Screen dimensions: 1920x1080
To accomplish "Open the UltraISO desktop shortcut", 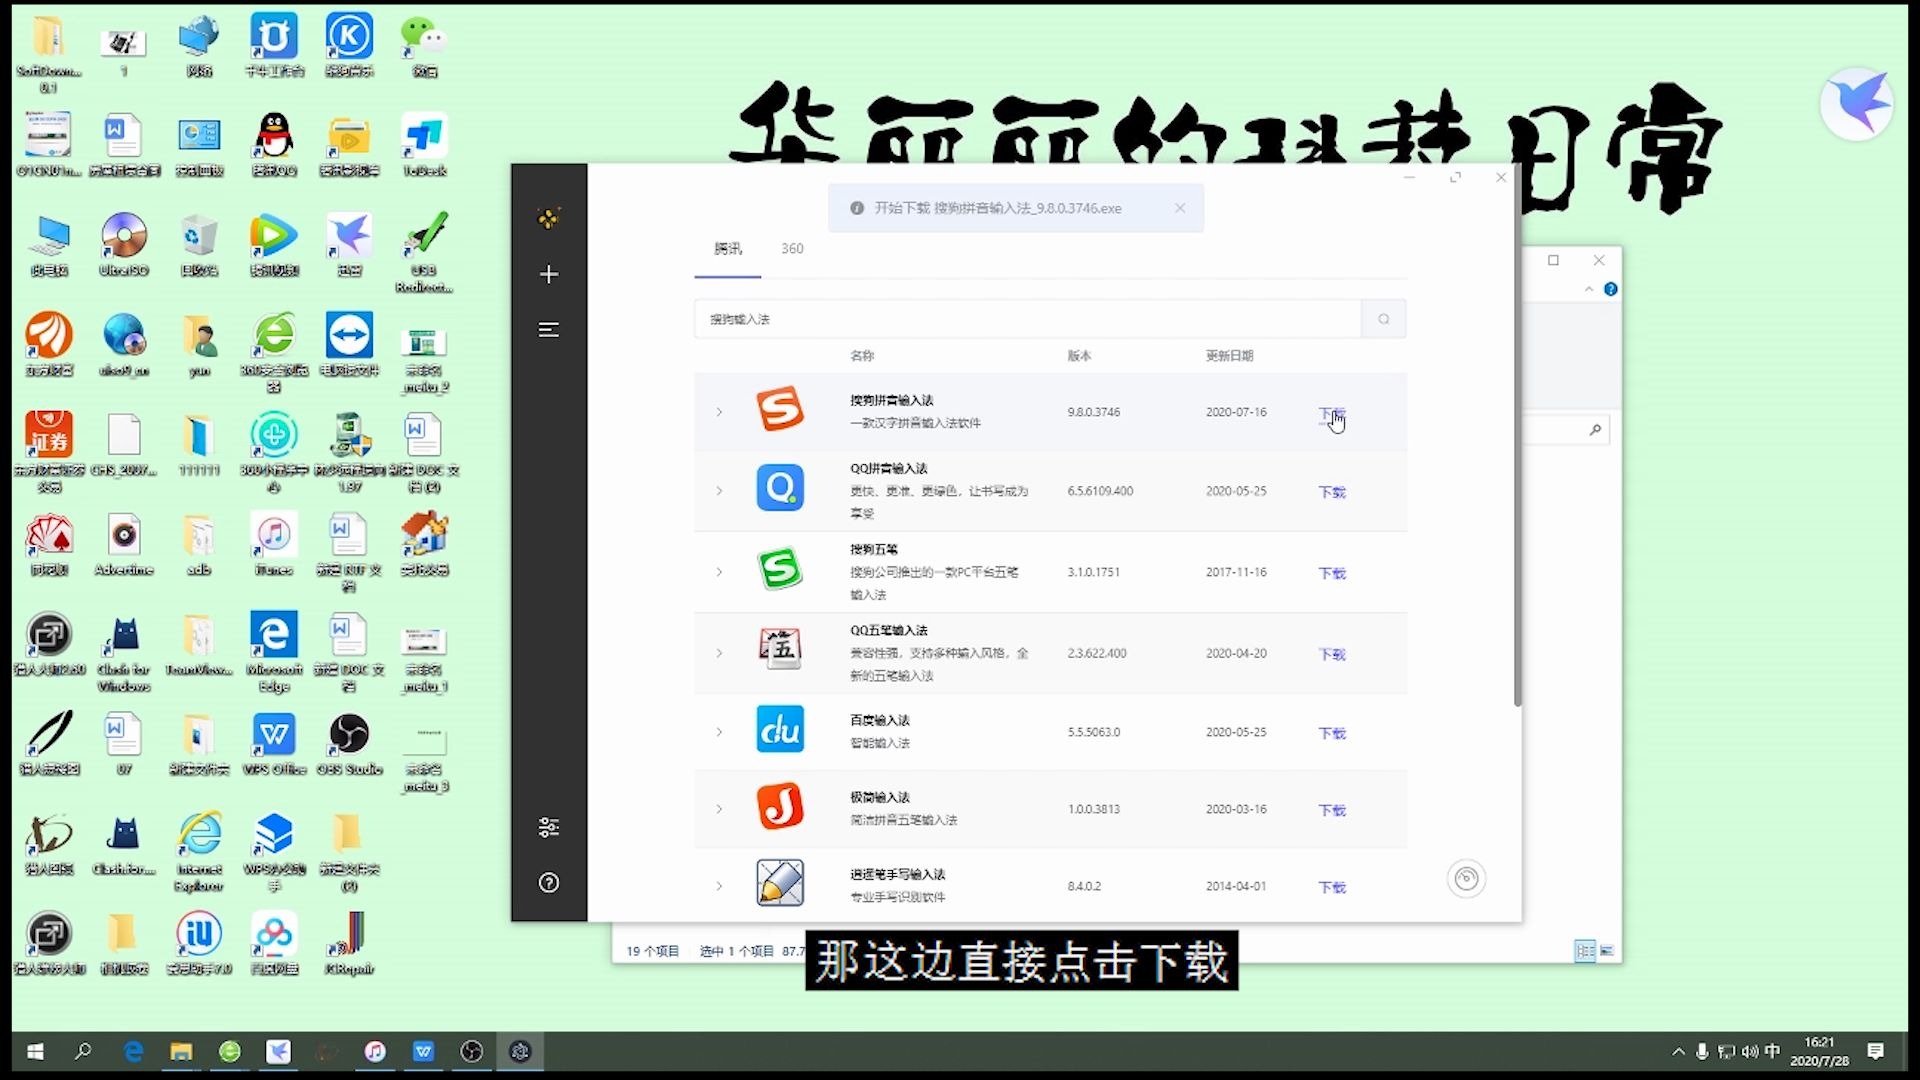I will coord(124,244).
